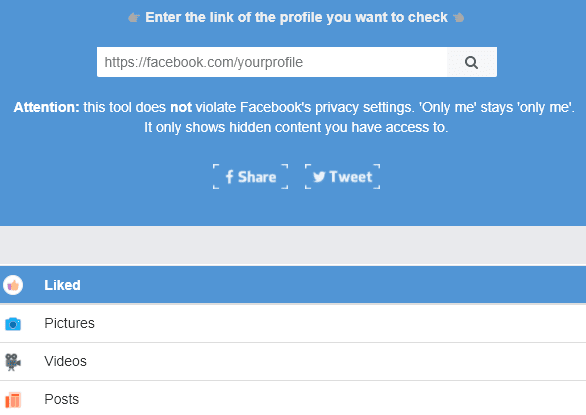This screenshot has height=415, width=586.
Task: Click the blue camera Pictures icon
Action: [x=13, y=324]
